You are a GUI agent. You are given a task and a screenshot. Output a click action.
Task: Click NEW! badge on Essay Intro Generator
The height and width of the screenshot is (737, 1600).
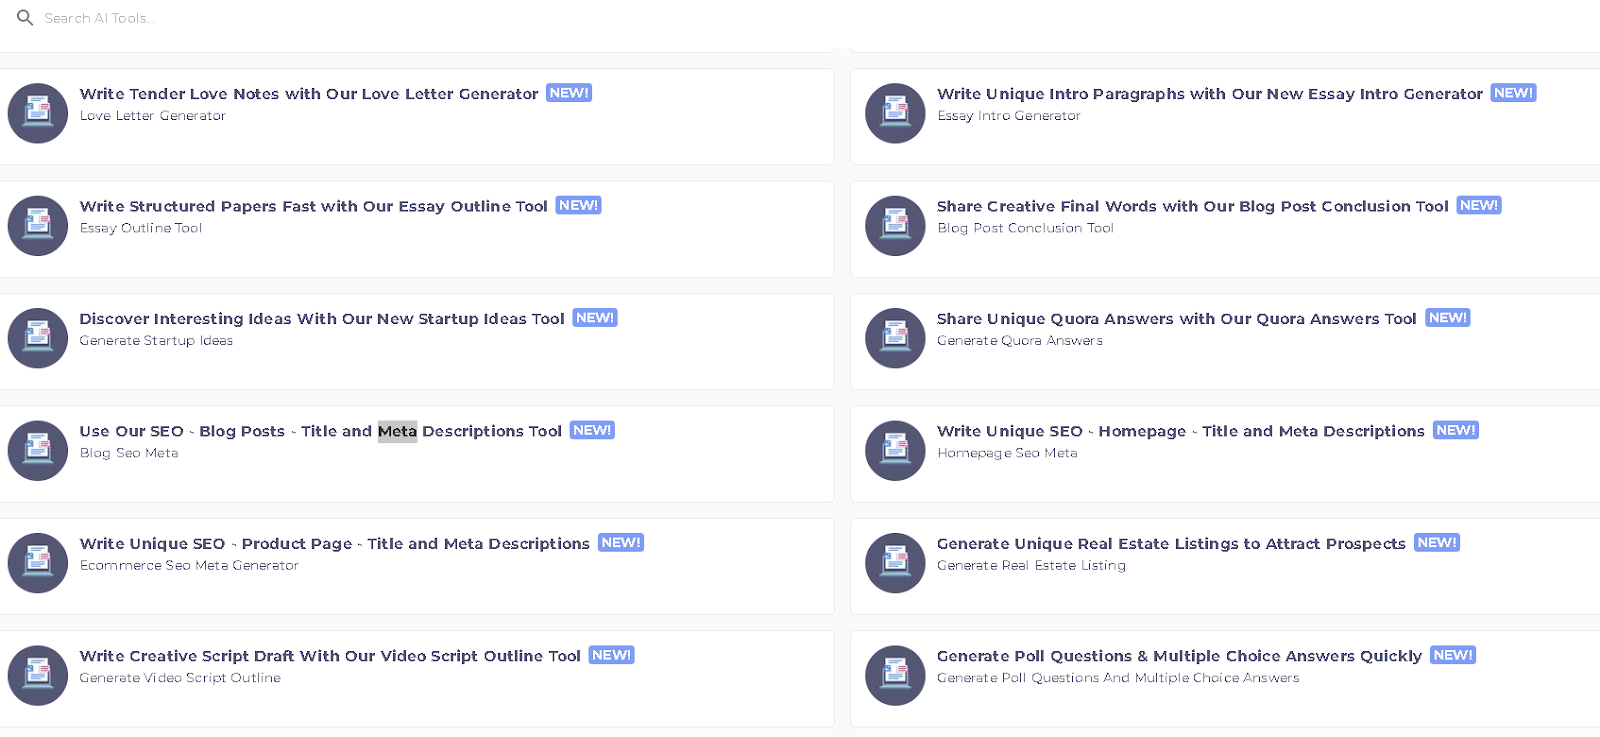(1513, 93)
